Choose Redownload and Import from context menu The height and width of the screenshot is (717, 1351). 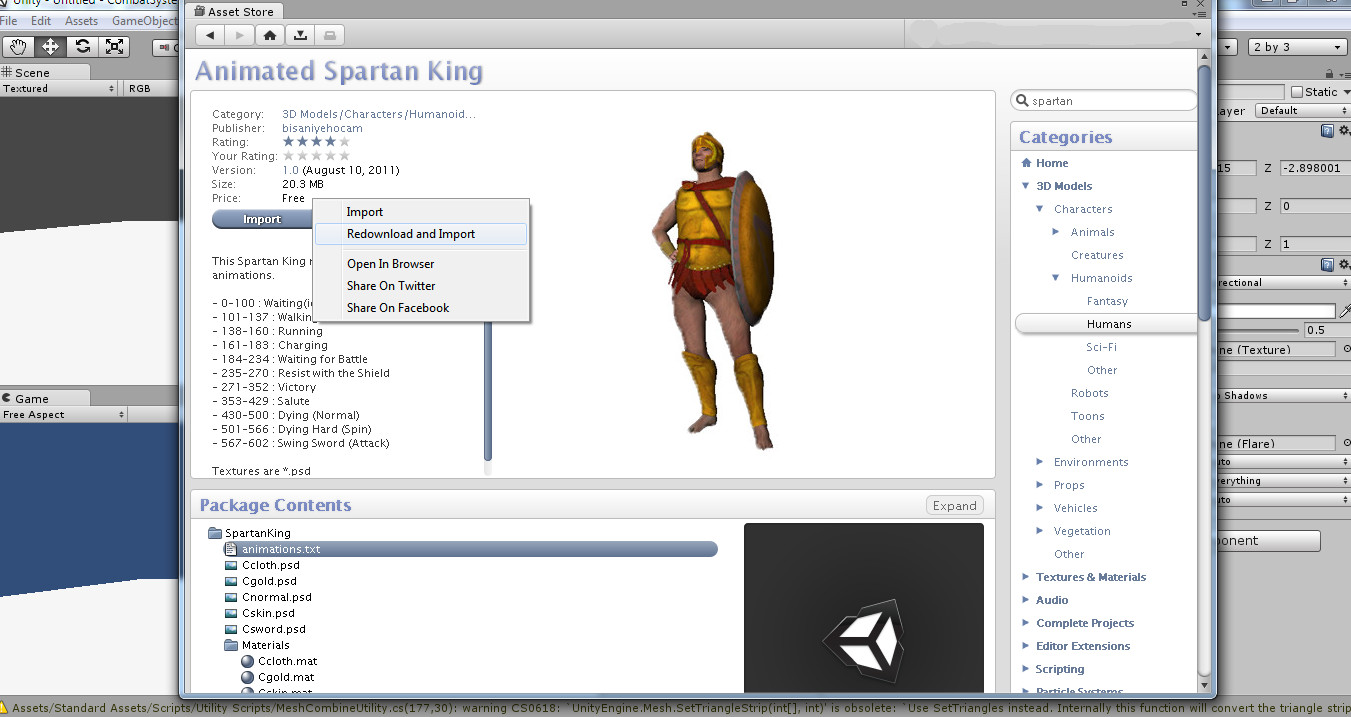pyautogui.click(x=411, y=234)
